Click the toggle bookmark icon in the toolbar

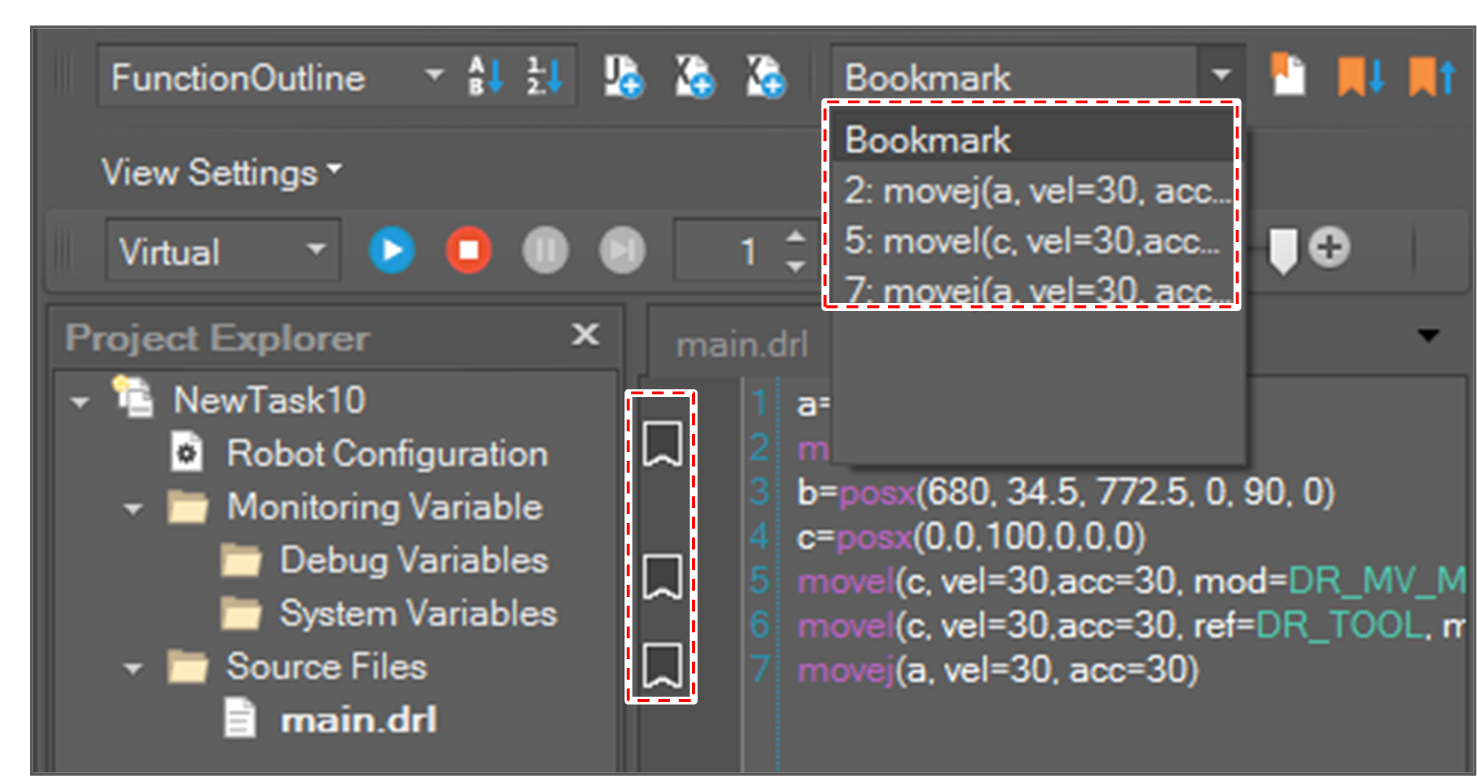[1288, 76]
